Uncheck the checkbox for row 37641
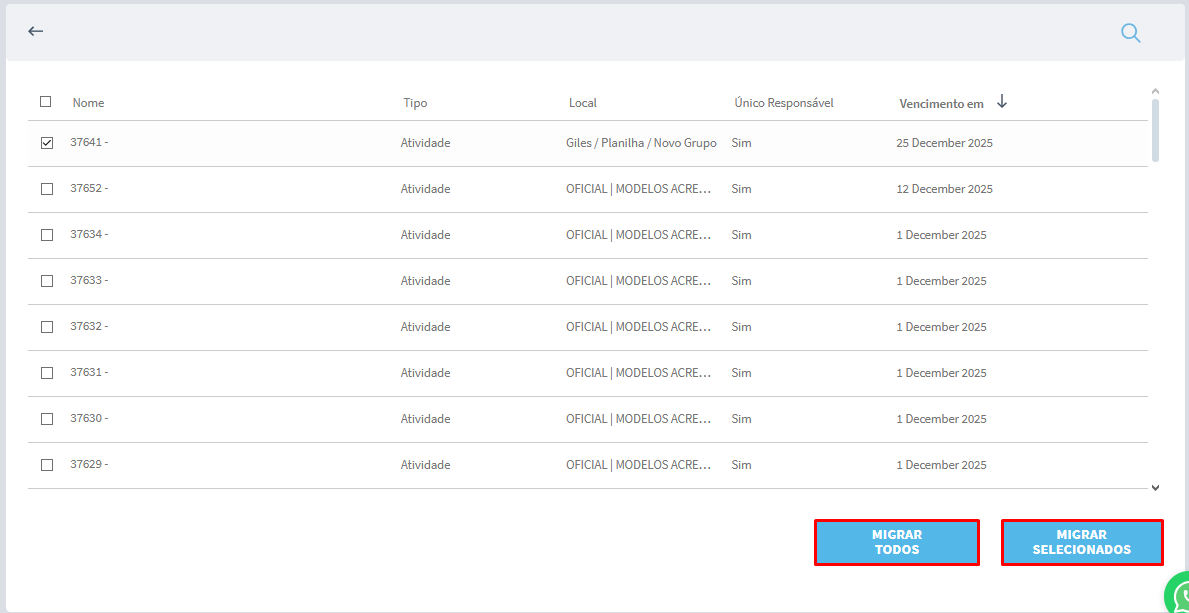 (47, 143)
